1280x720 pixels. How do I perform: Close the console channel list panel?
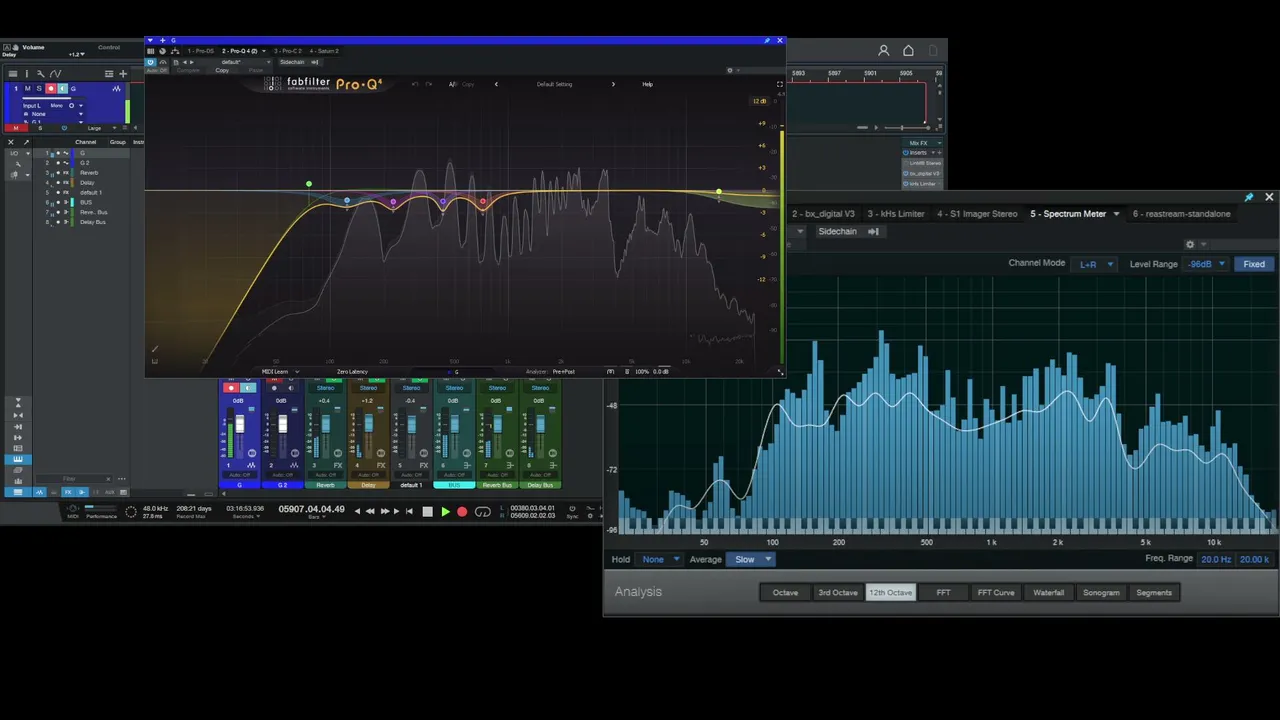pos(11,142)
